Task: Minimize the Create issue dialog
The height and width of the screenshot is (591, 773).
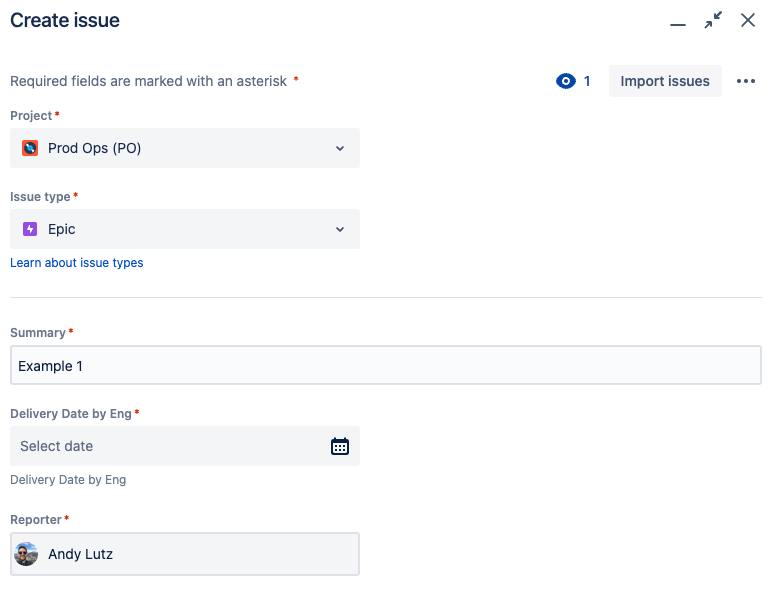Action: [678, 22]
